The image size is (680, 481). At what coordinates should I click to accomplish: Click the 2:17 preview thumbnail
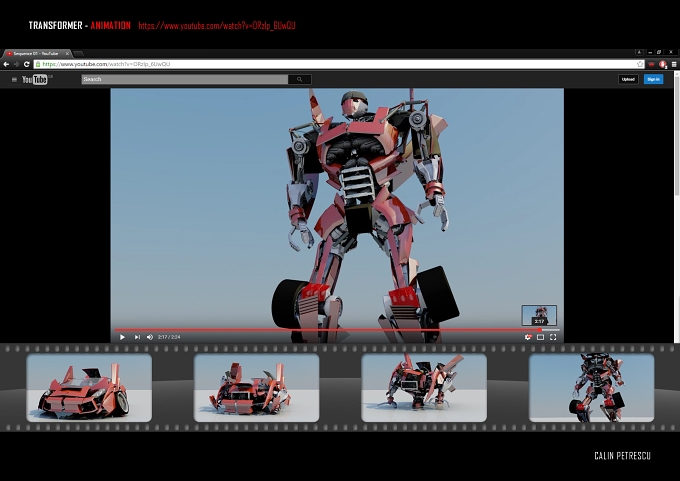539,315
